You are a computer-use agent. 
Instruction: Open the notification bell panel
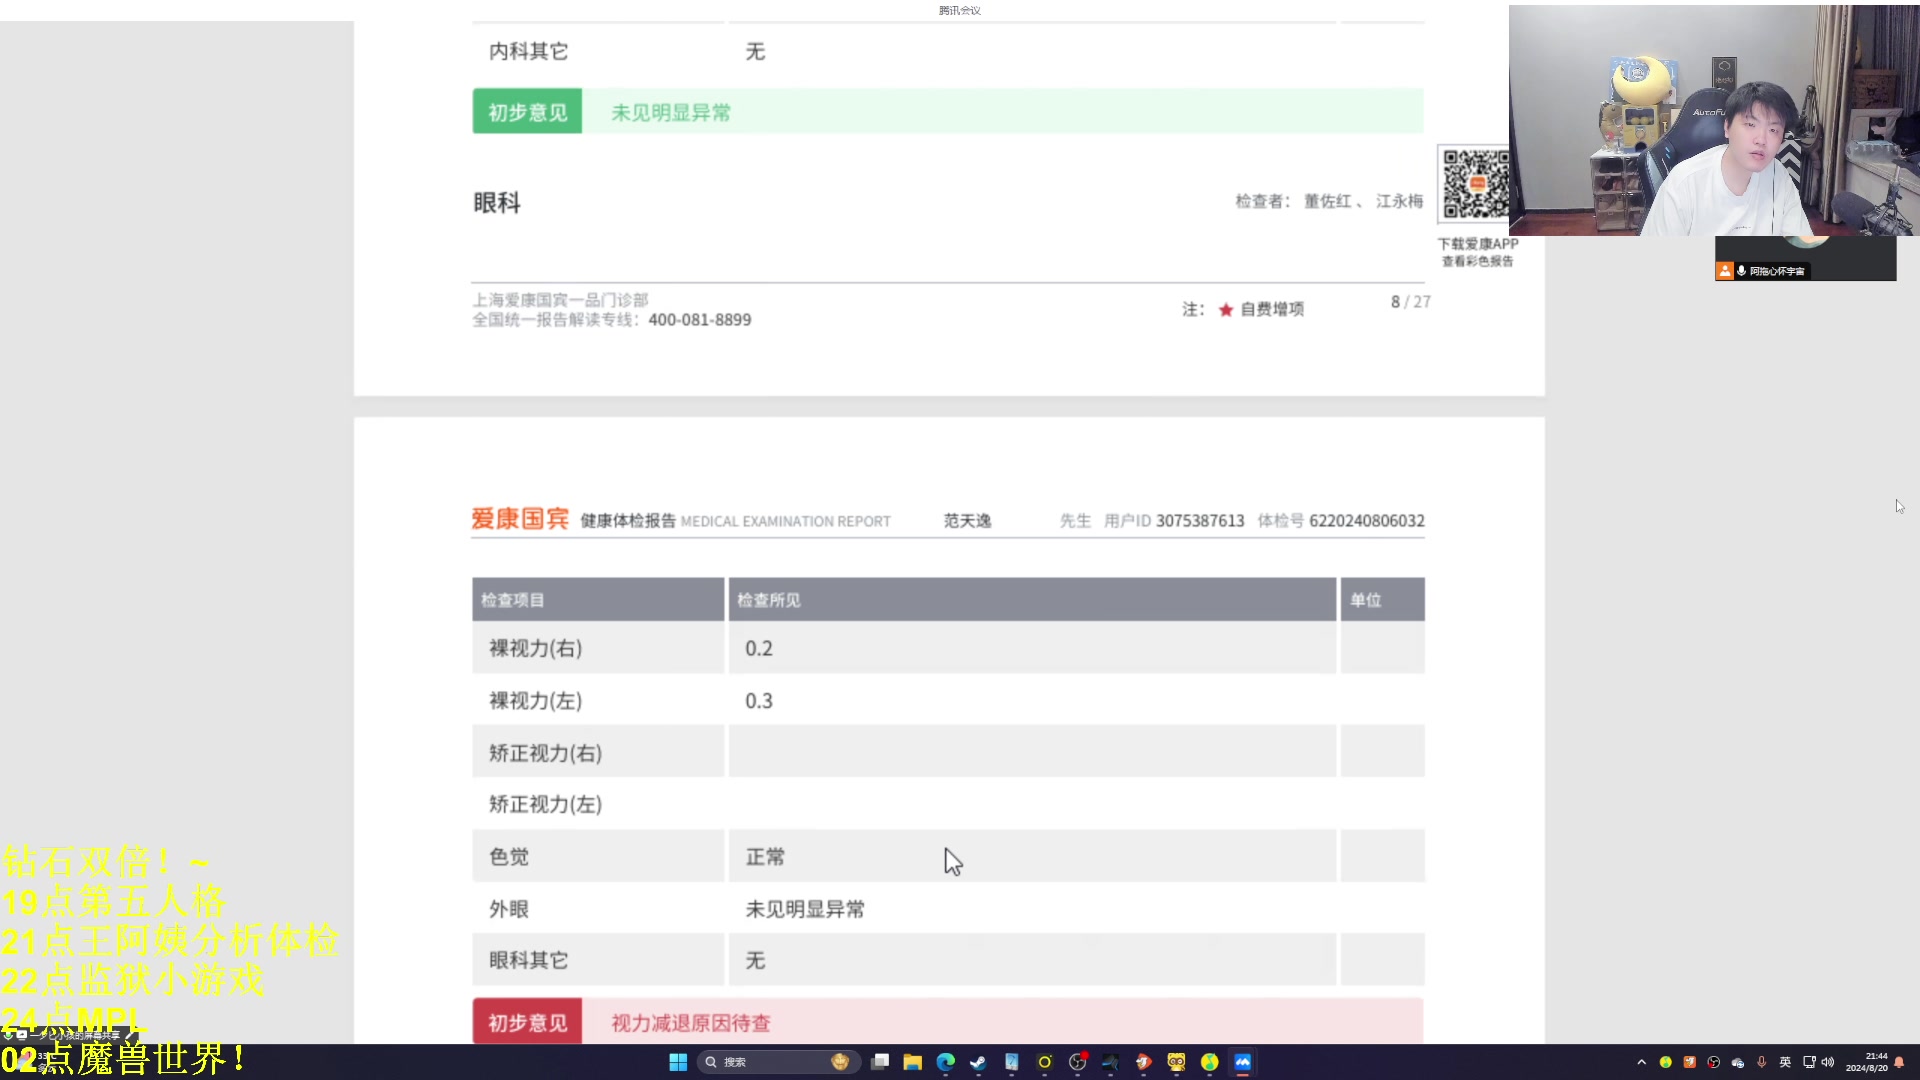[x=1897, y=1063]
